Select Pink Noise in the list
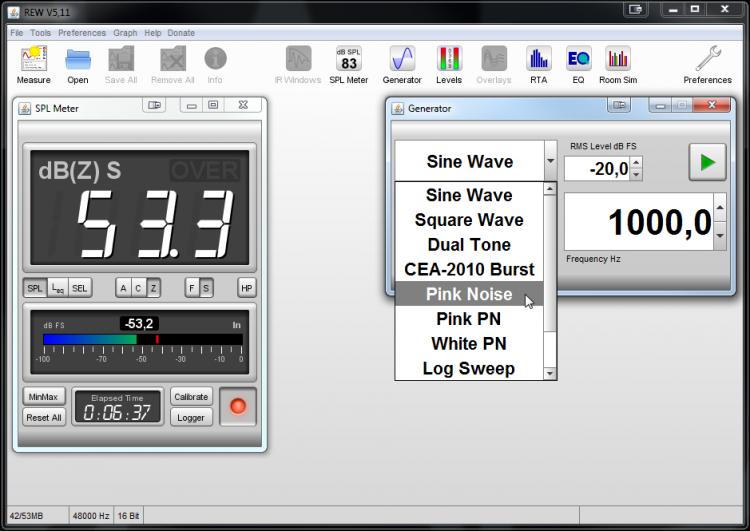 coord(469,294)
